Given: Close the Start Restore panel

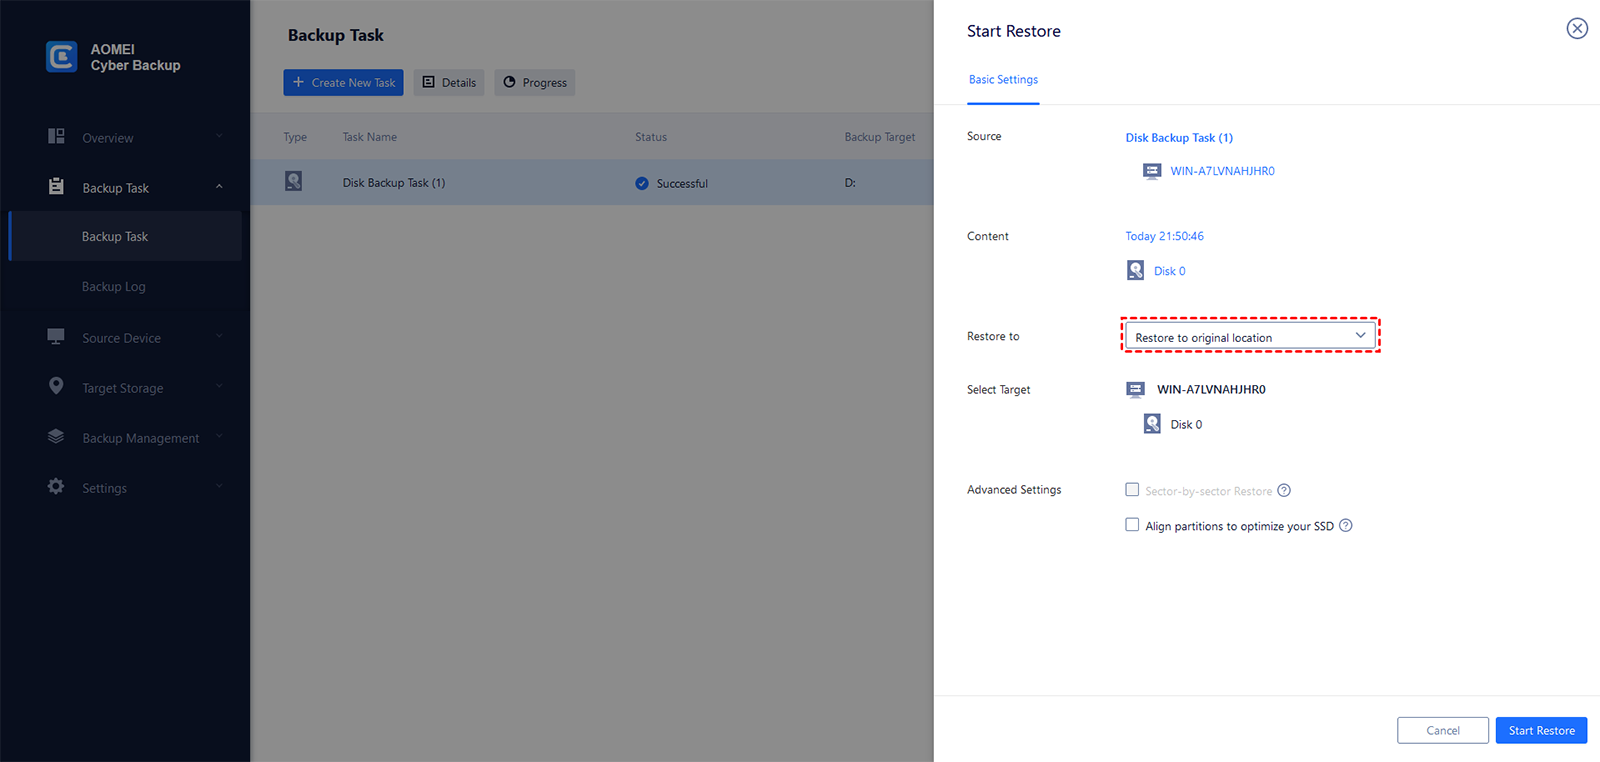Looking at the screenshot, I should coord(1577,29).
